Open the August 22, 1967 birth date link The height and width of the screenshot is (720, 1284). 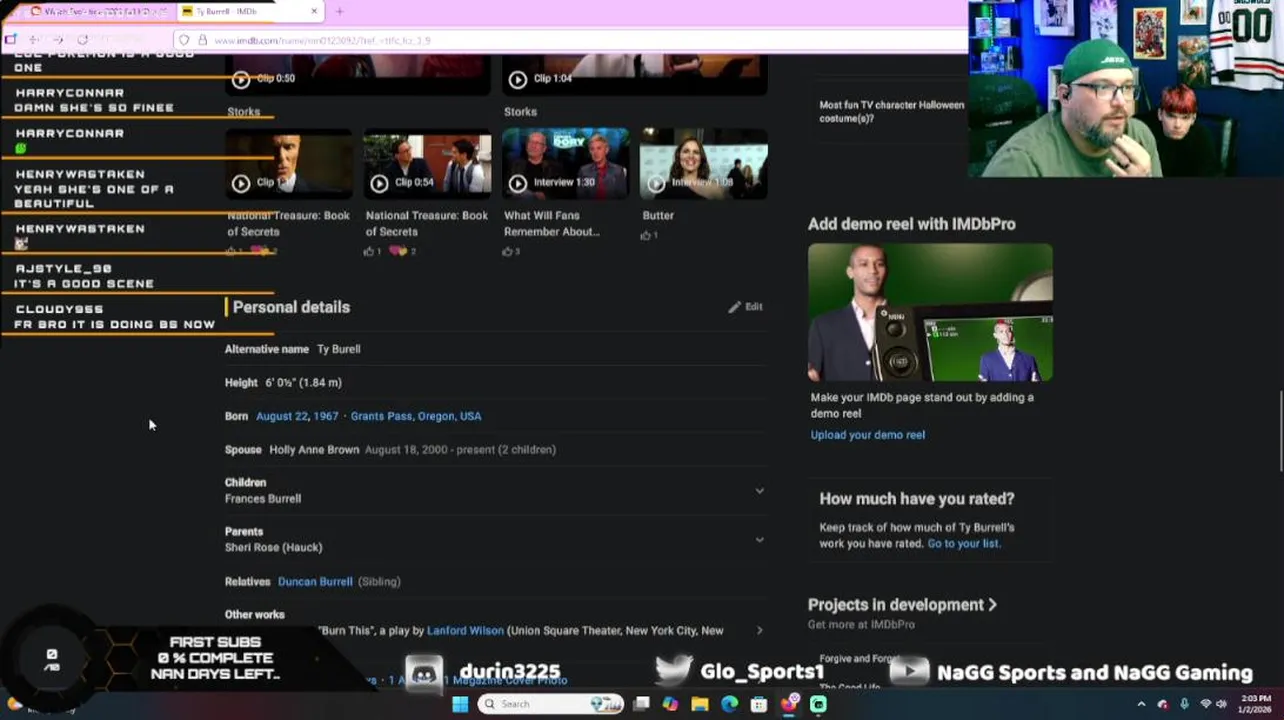pyautogui.click(x=297, y=416)
